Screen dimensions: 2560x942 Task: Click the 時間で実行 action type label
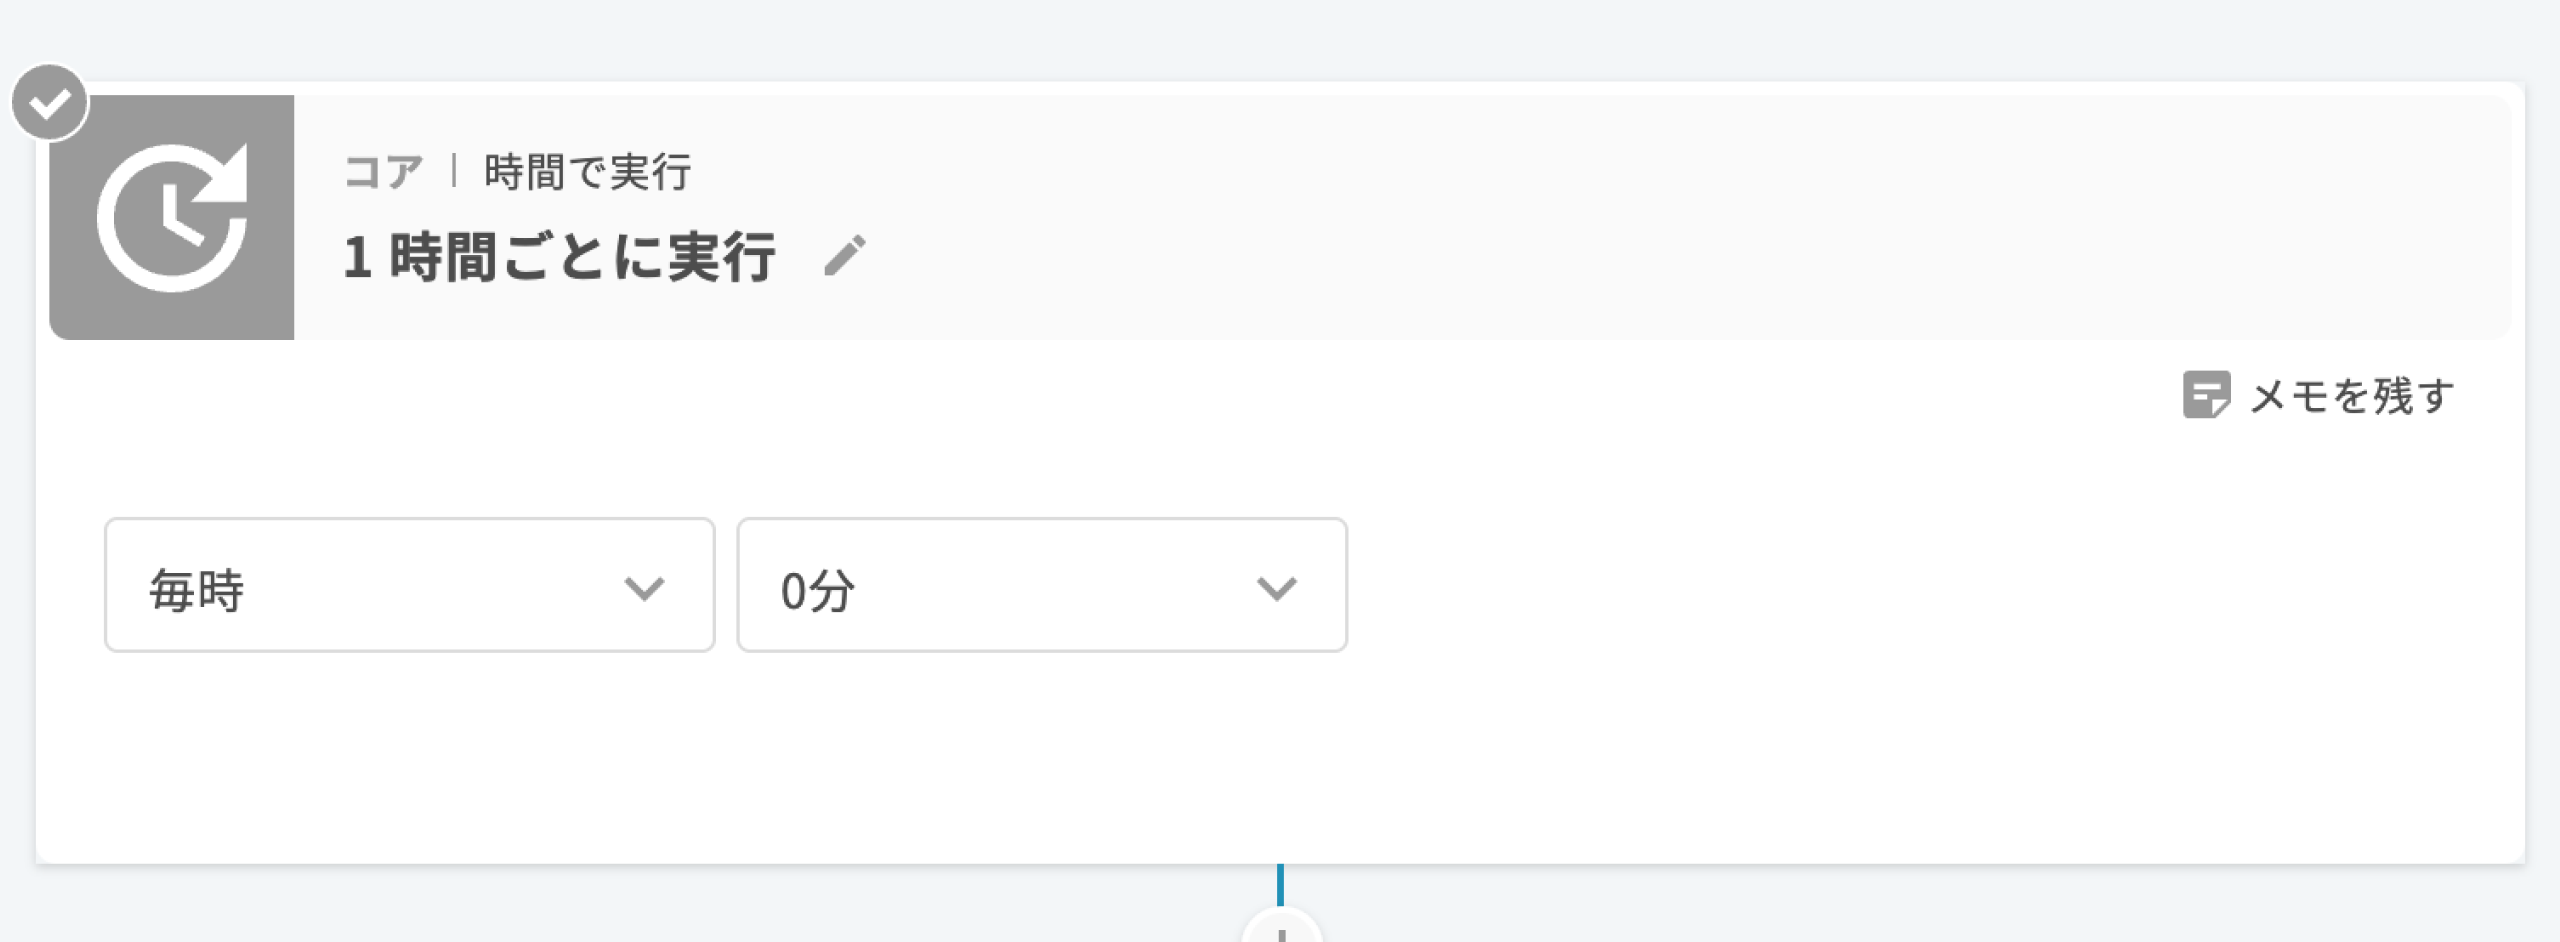[588, 172]
